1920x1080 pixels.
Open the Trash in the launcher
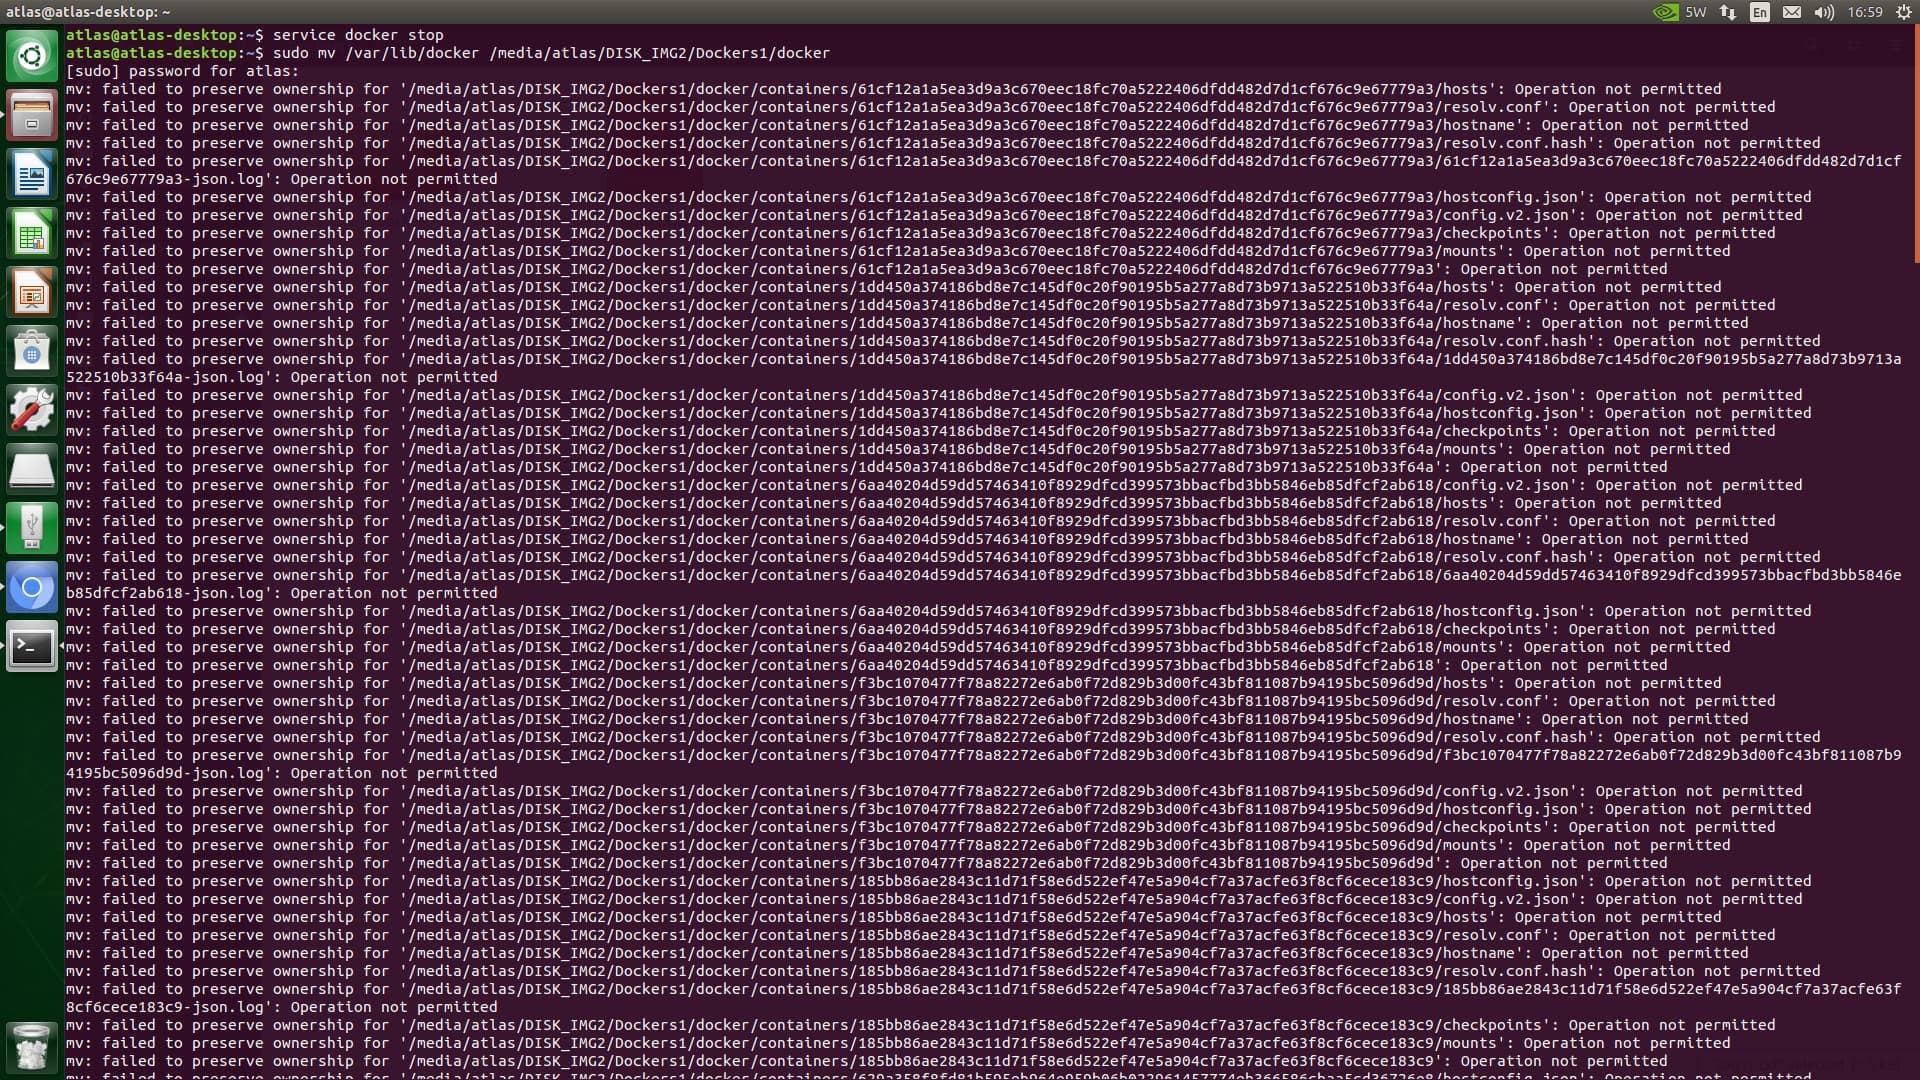[x=31, y=1046]
